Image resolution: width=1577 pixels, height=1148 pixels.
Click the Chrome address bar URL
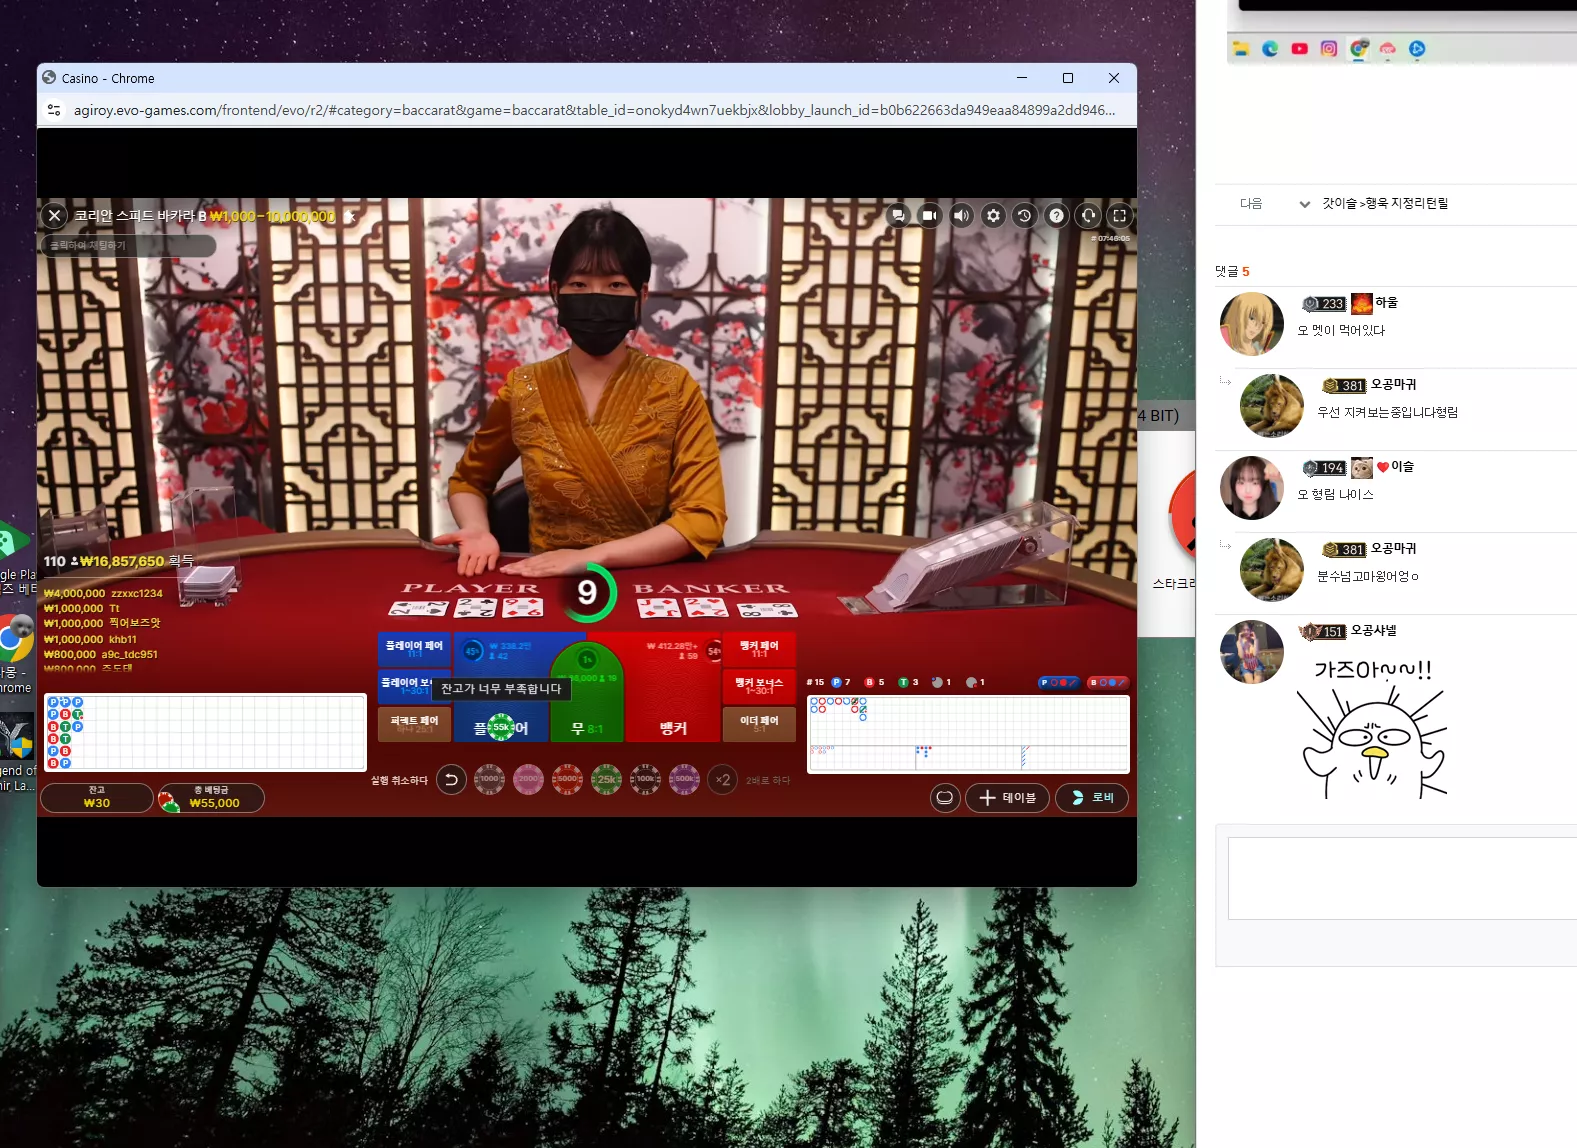594,110
